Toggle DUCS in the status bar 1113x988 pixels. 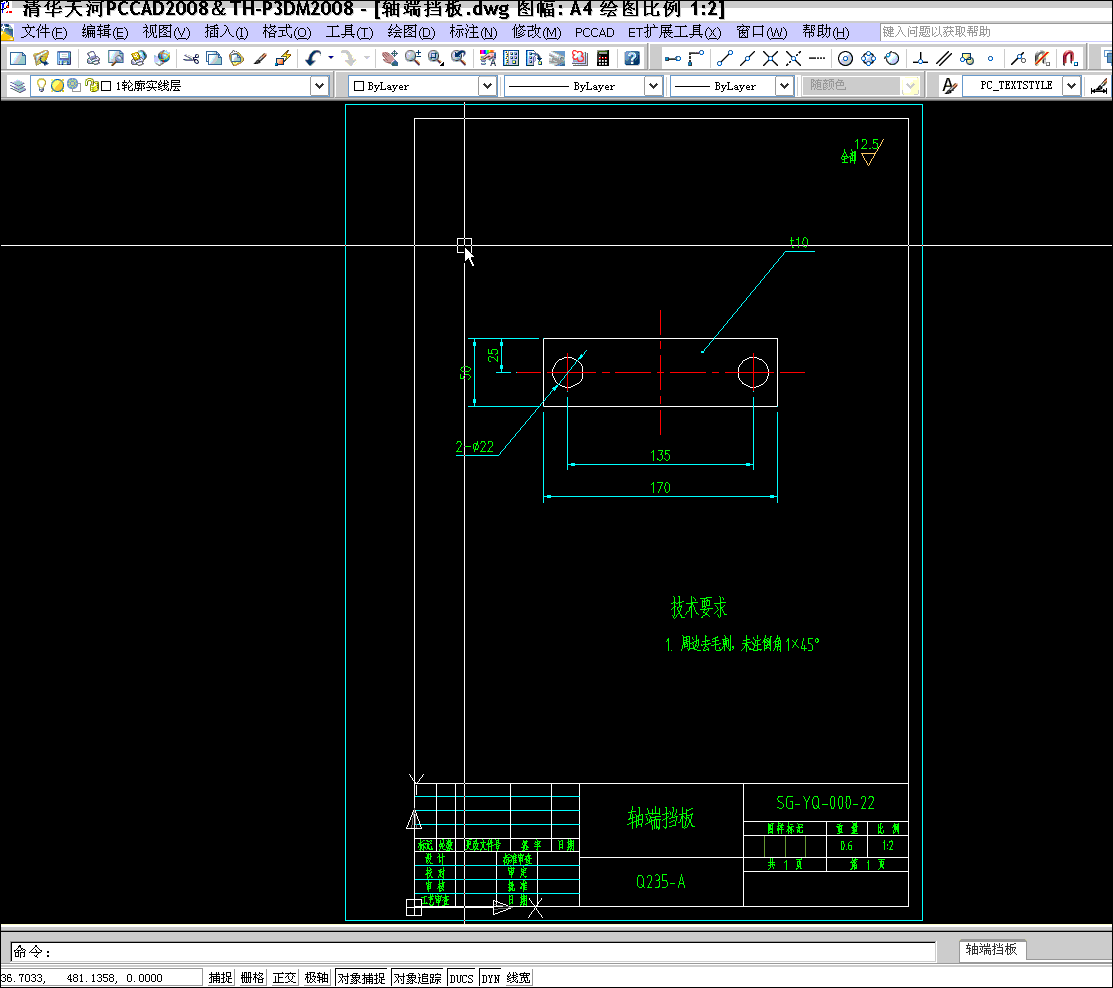461,977
